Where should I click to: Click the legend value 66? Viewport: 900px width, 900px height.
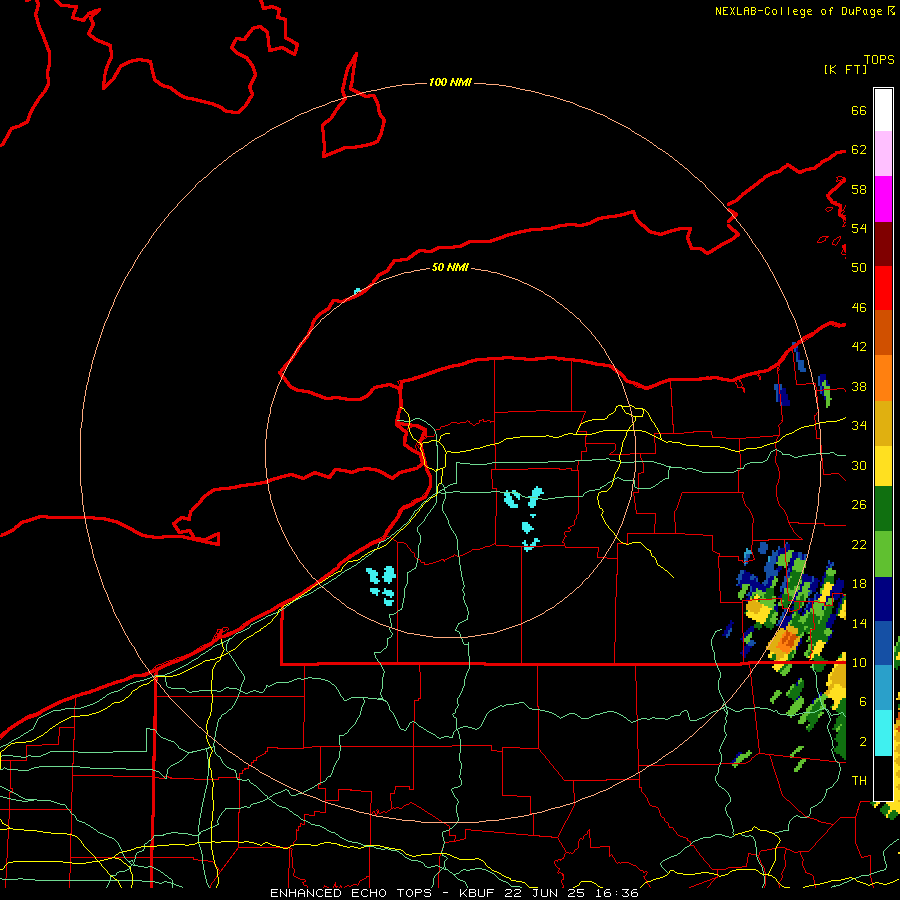click(859, 110)
